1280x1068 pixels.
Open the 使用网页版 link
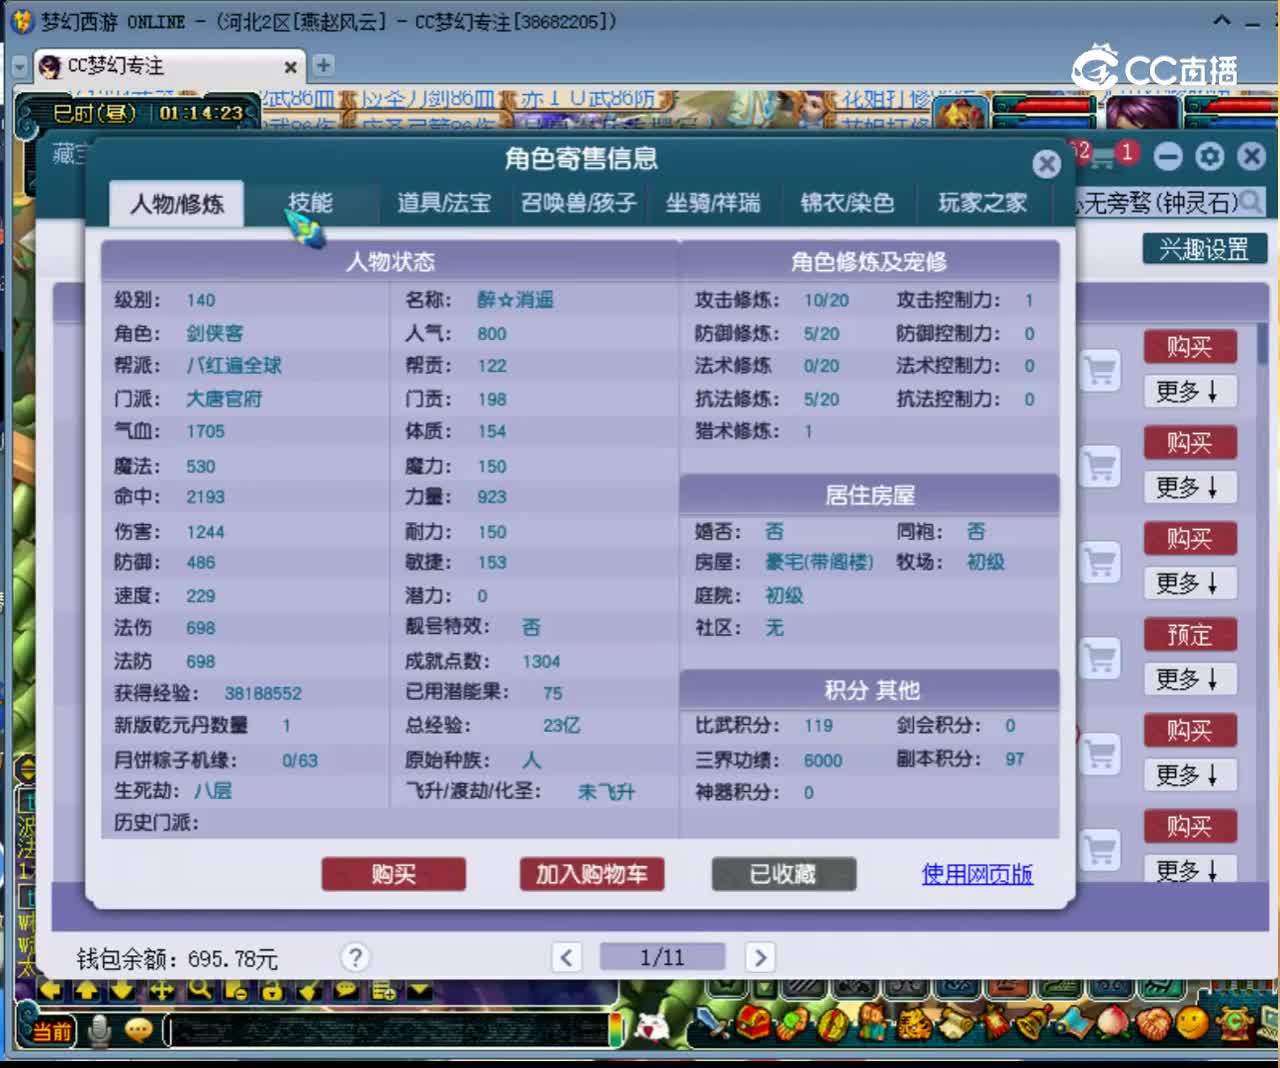tap(977, 874)
